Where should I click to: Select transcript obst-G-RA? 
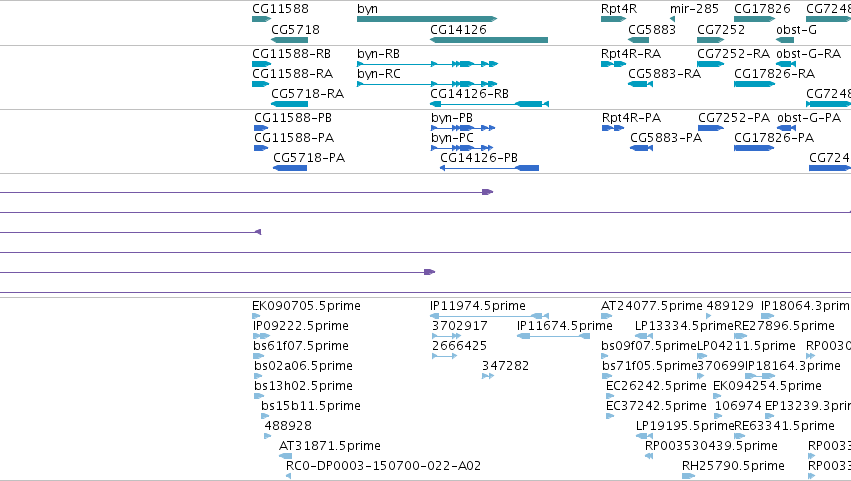click(x=809, y=54)
